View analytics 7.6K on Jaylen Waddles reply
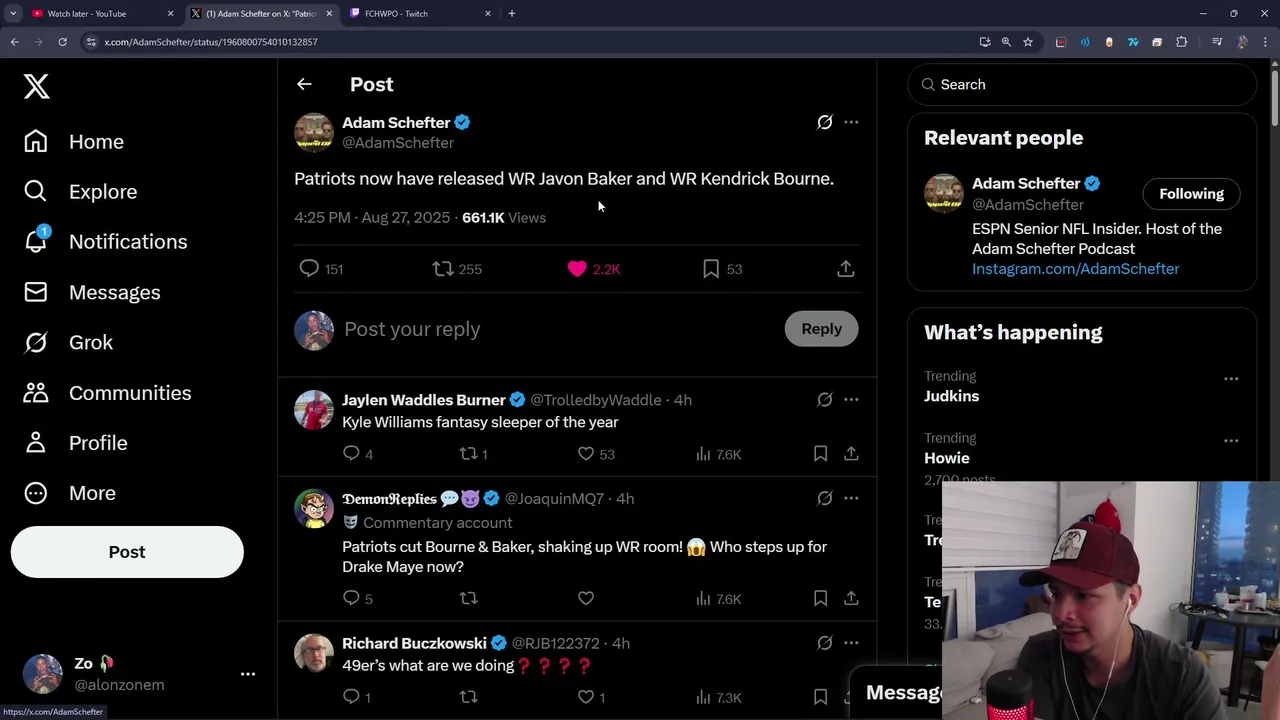 718,454
